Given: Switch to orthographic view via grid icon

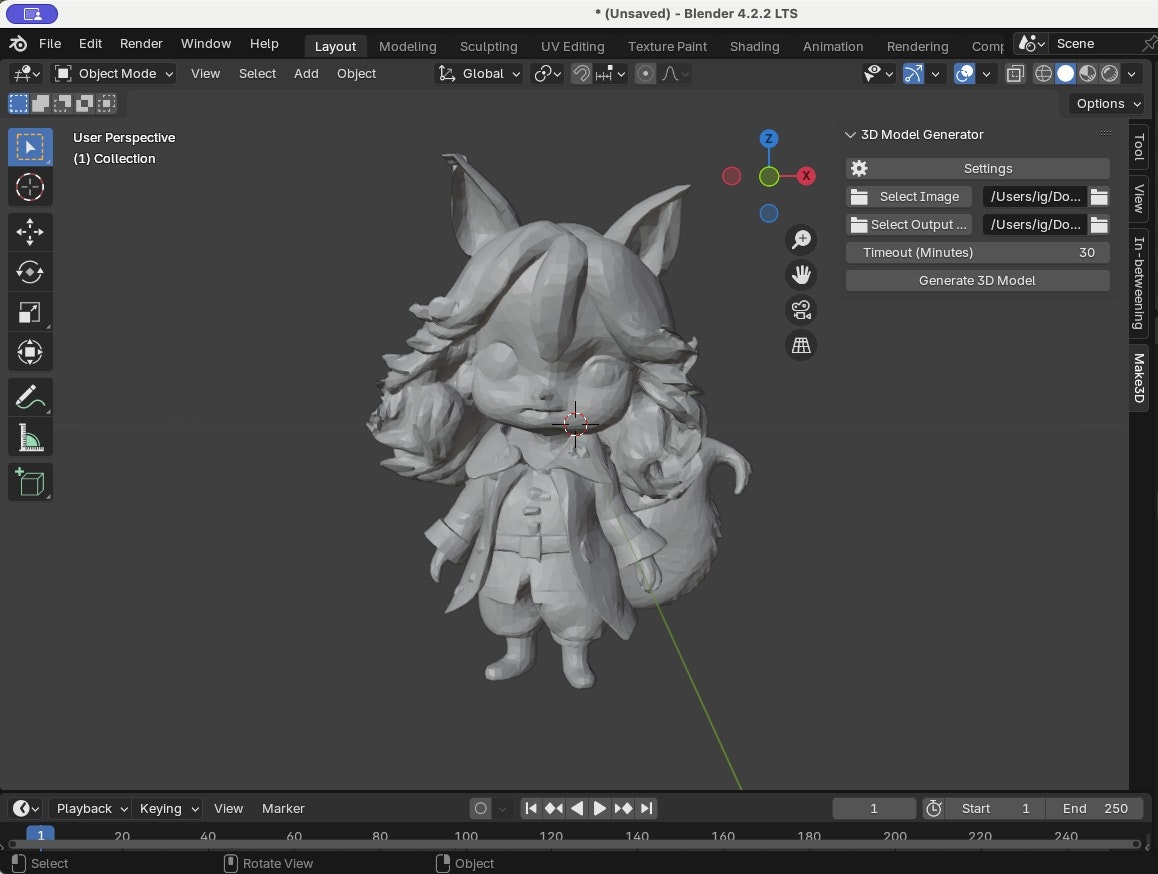Looking at the screenshot, I should coord(801,345).
